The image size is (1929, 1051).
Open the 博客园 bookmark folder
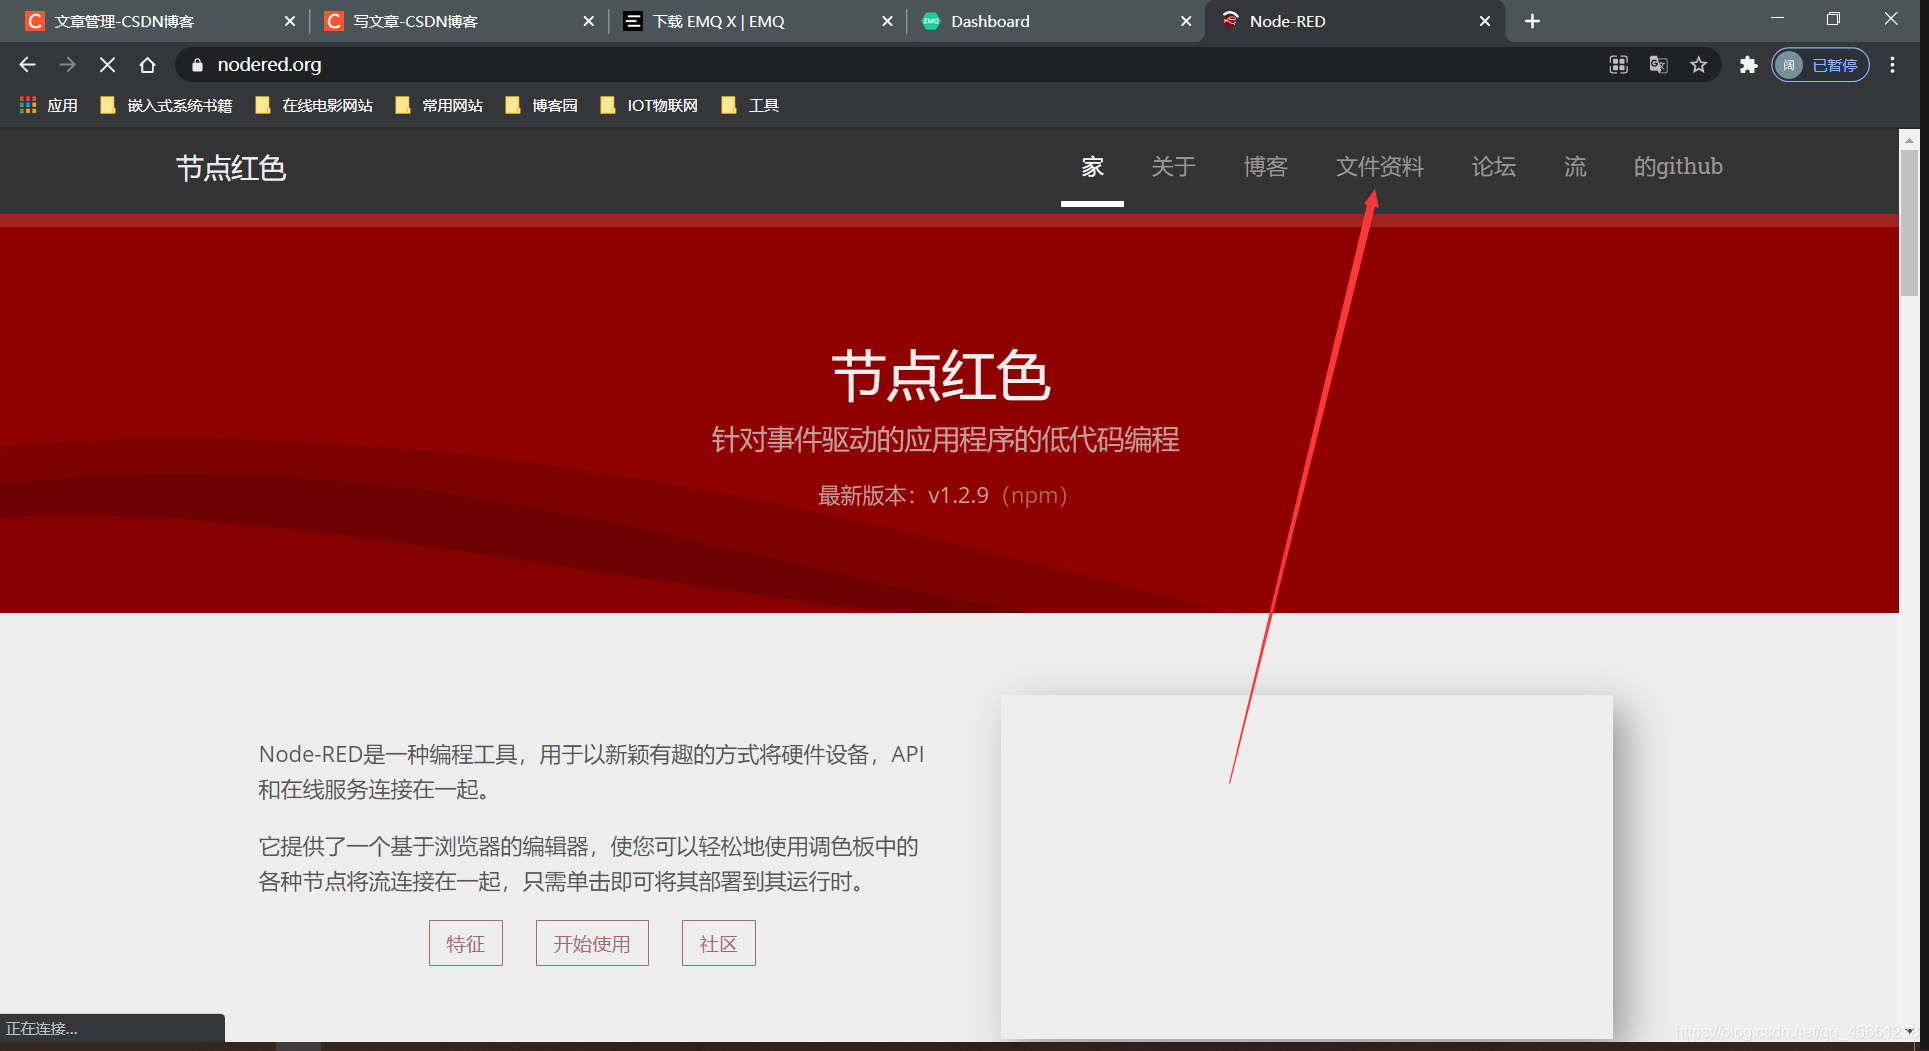(x=542, y=105)
